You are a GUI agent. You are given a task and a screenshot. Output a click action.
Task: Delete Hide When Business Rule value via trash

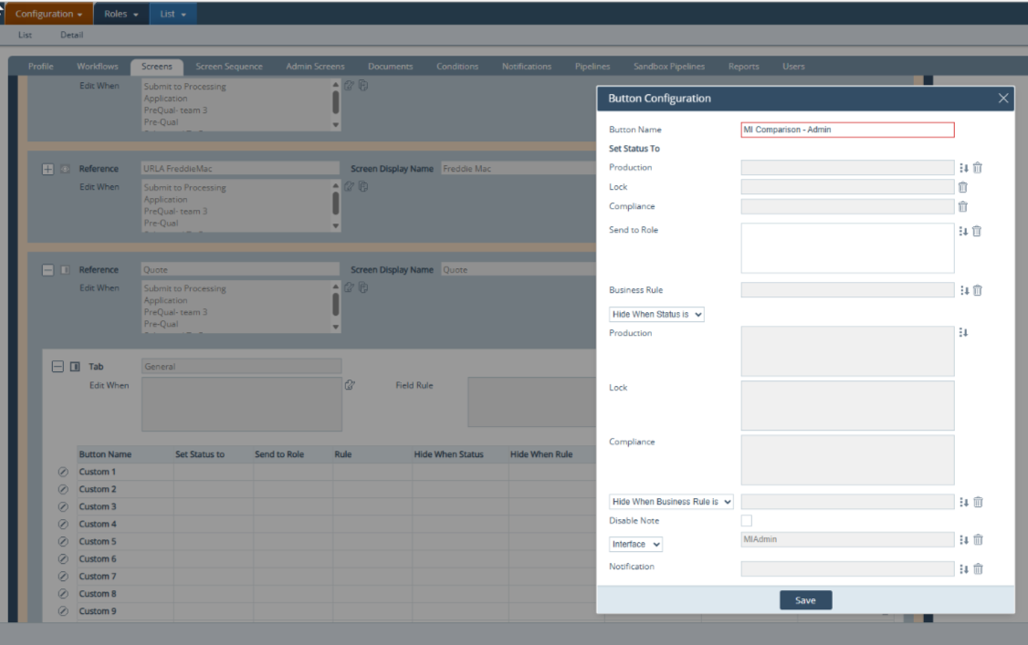tap(978, 502)
